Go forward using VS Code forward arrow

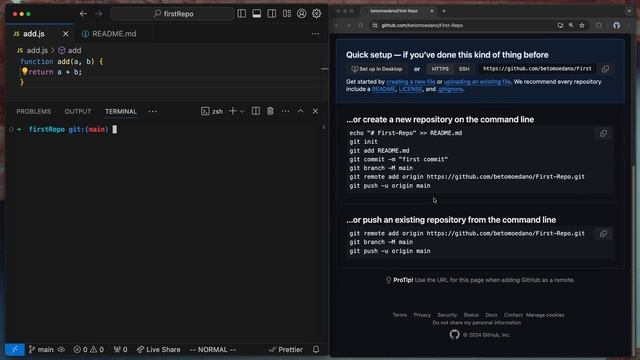pyautogui.click(x=99, y=14)
